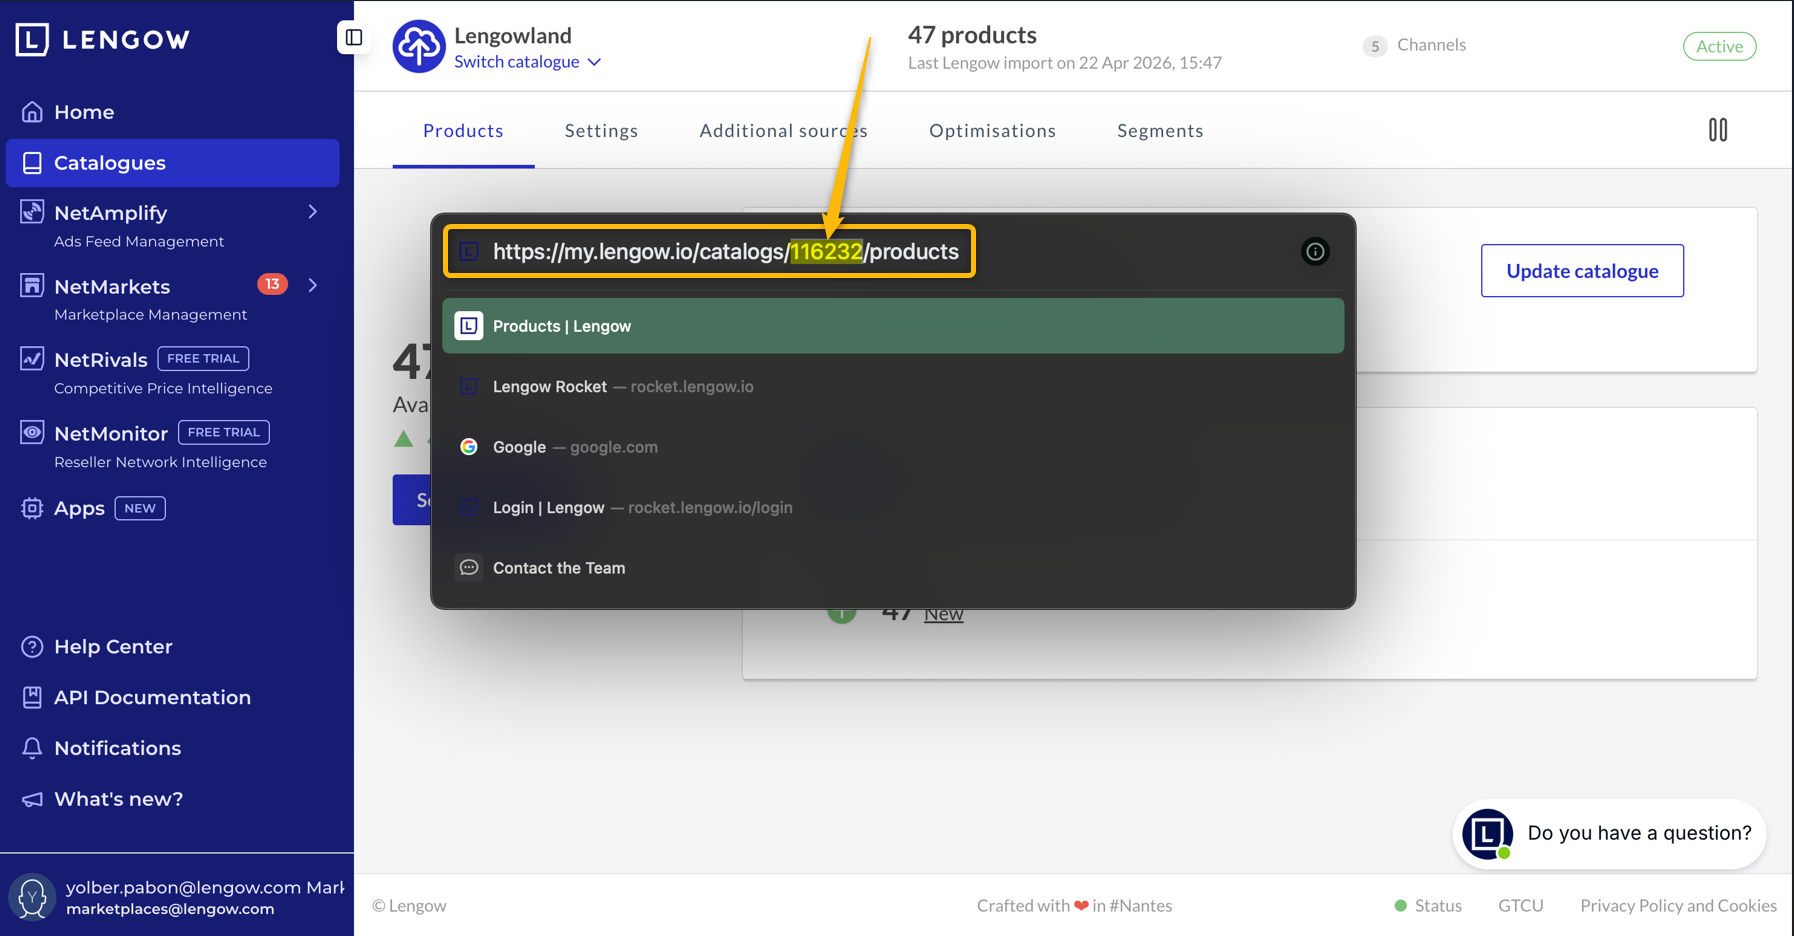Click the info icon in search bar
Screen dimensions: 1794x936
click(1315, 252)
